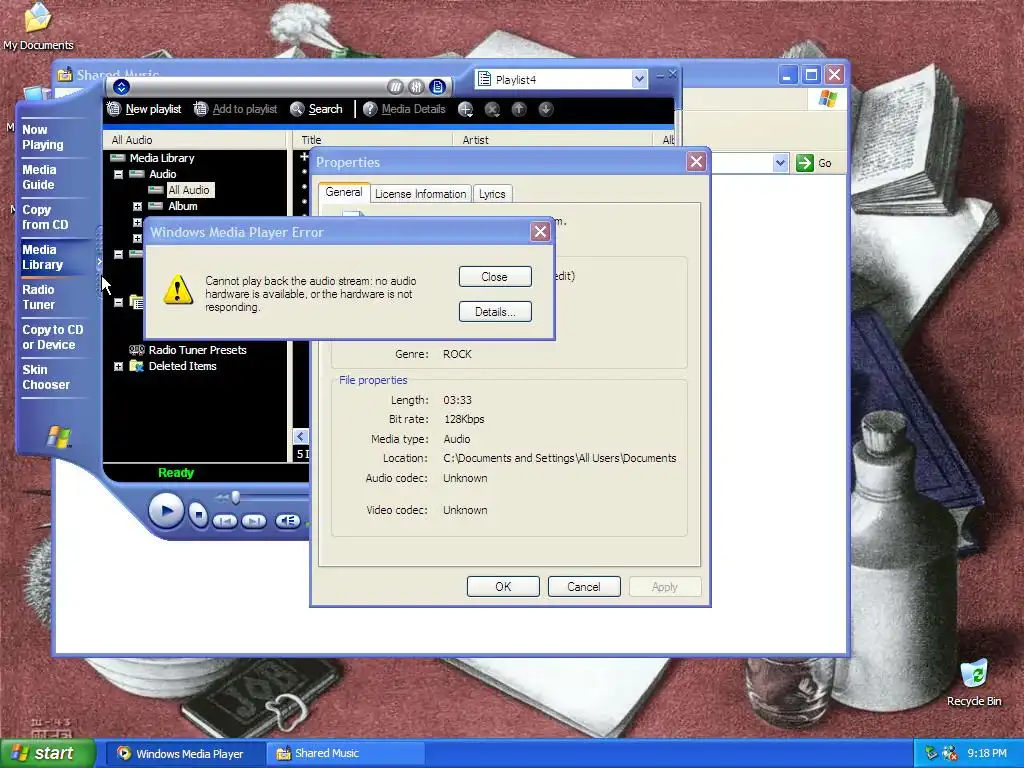
Task: Open the Recycle Bin desktop icon
Action: 974,683
